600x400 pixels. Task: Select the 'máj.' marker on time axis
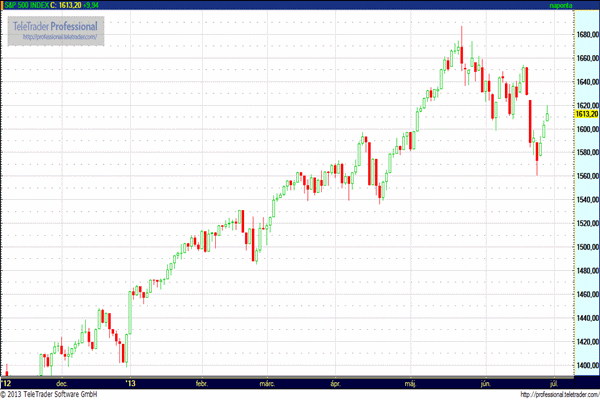point(411,383)
